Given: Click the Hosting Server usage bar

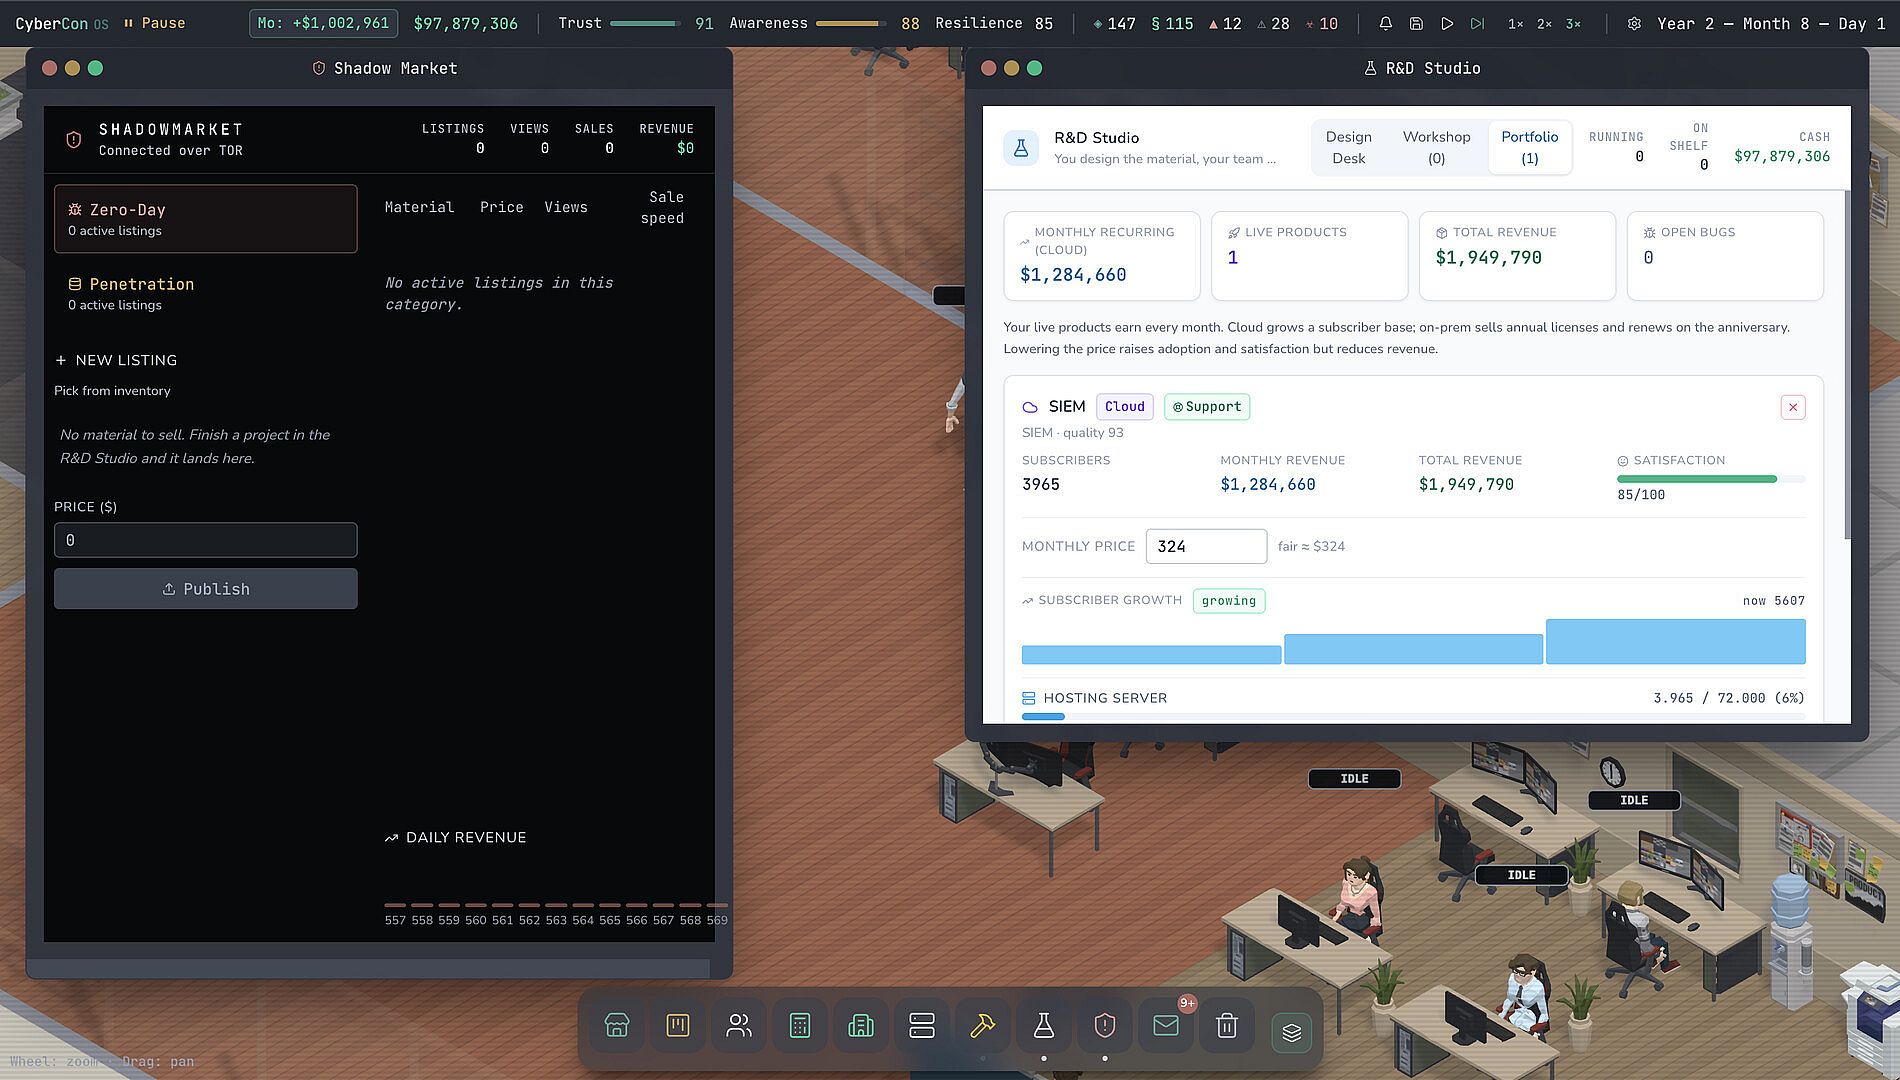Looking at the screenshot, I should click(1413, 716).
